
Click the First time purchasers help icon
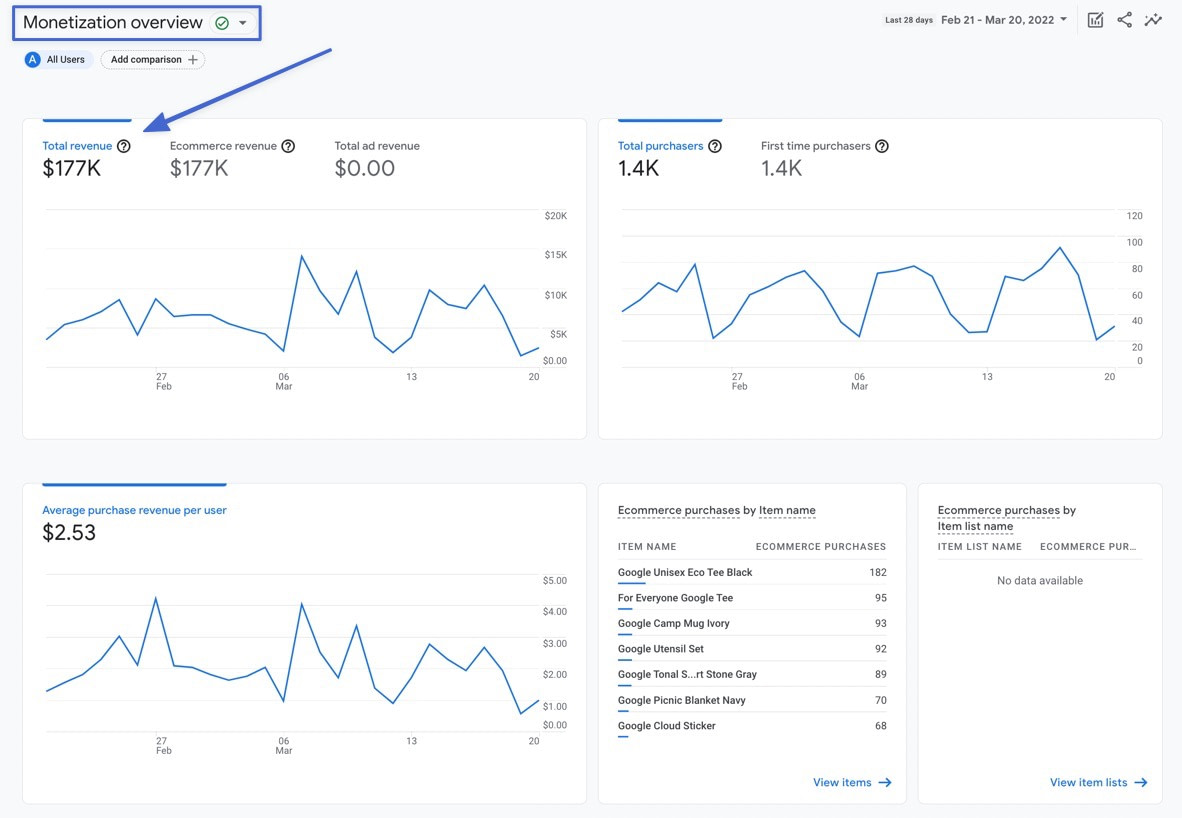click(x=881, y=145)
